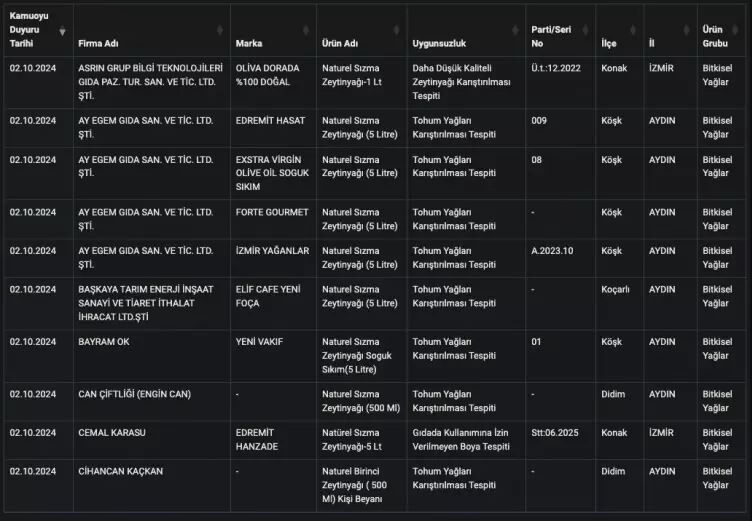Click sort arrows in İl column

pos(688,31)
